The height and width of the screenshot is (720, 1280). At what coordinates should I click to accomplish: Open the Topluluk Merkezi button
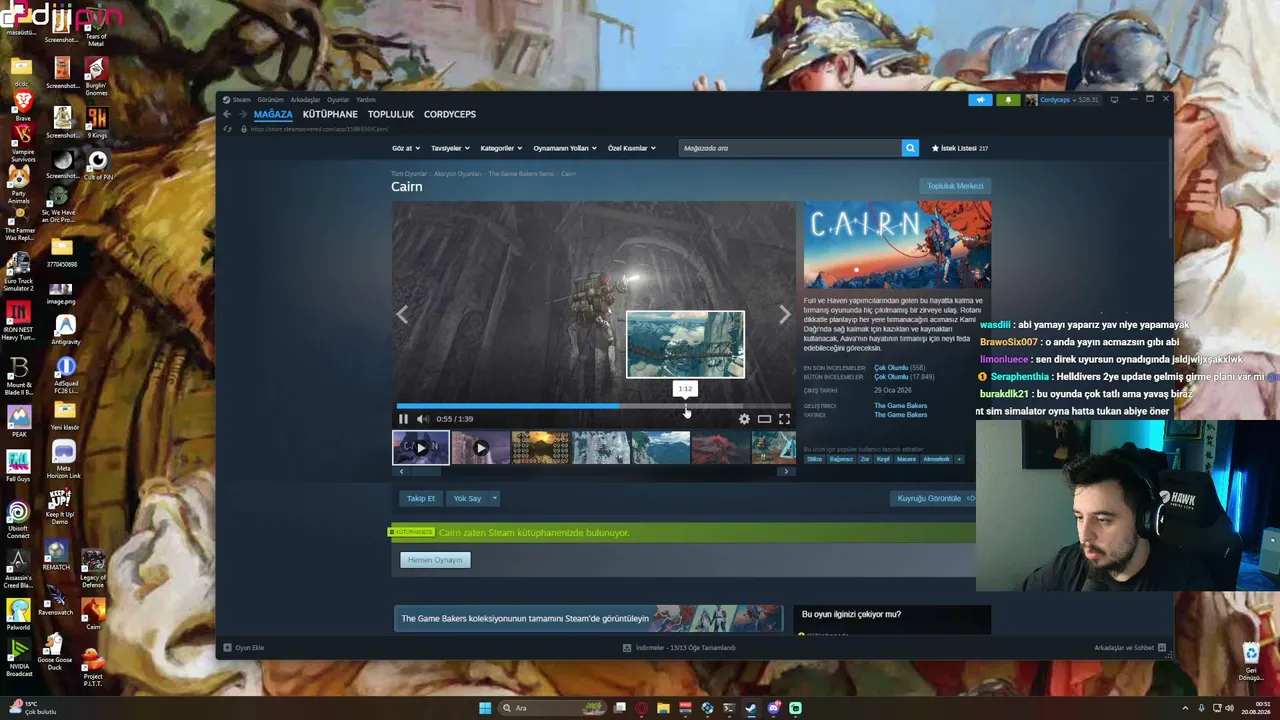coord(955,186)
